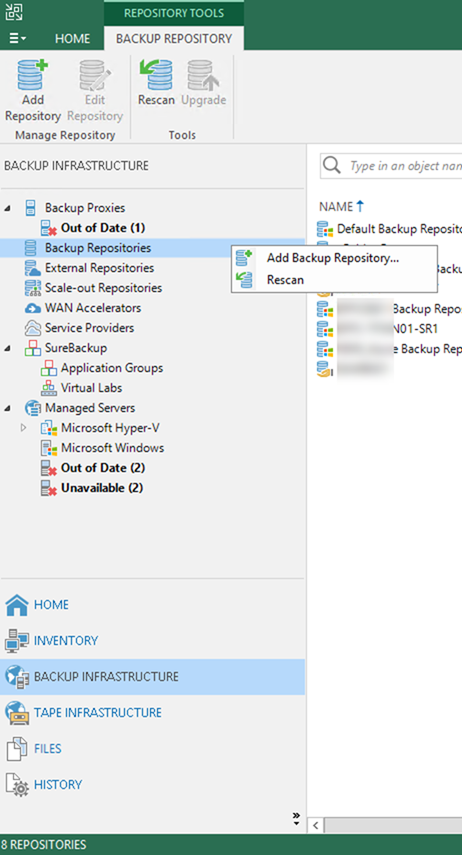Click the Tape Infrastructure icon
This screenshot has width=462, height=855.
pos(16,713)
